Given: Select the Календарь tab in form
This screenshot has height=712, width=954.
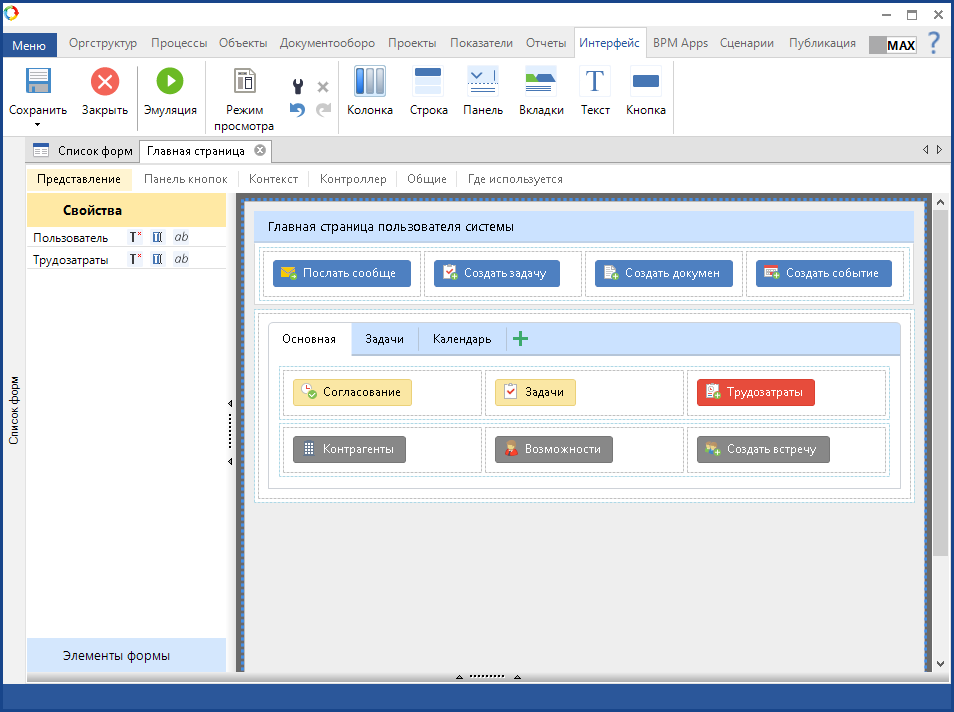Looking at the screenshot, I should point(461,339).
